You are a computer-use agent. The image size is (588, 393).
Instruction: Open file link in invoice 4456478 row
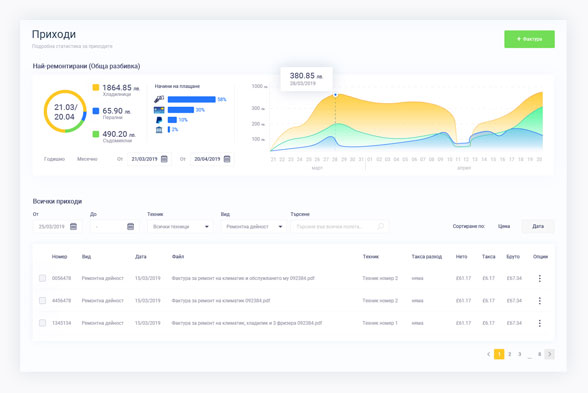221,300
